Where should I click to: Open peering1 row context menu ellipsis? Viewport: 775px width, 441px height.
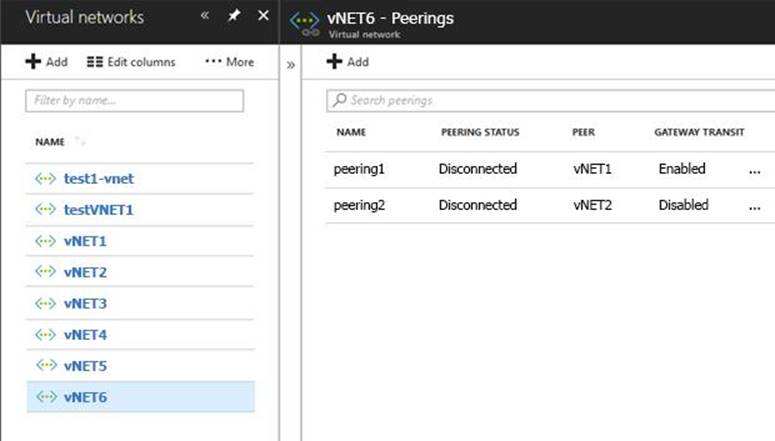point(754,170)
